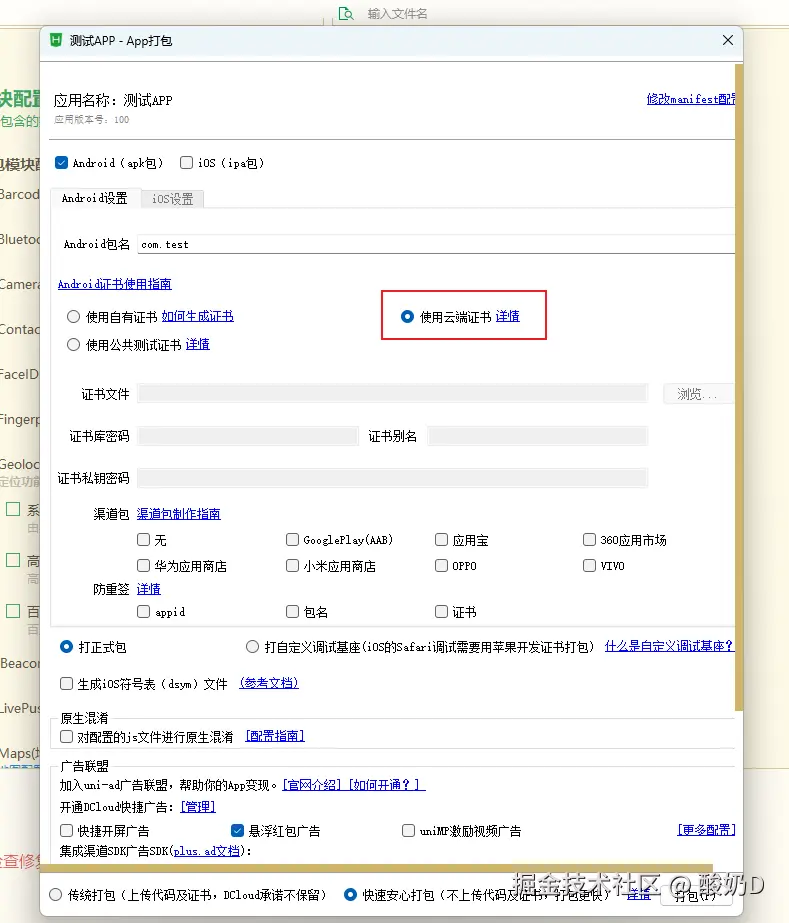Image resolution: width=789 pixels, height=923 pixels.
Task: Check the uniMP激励视频广告 checkbox
Action: tap(408, 831)
